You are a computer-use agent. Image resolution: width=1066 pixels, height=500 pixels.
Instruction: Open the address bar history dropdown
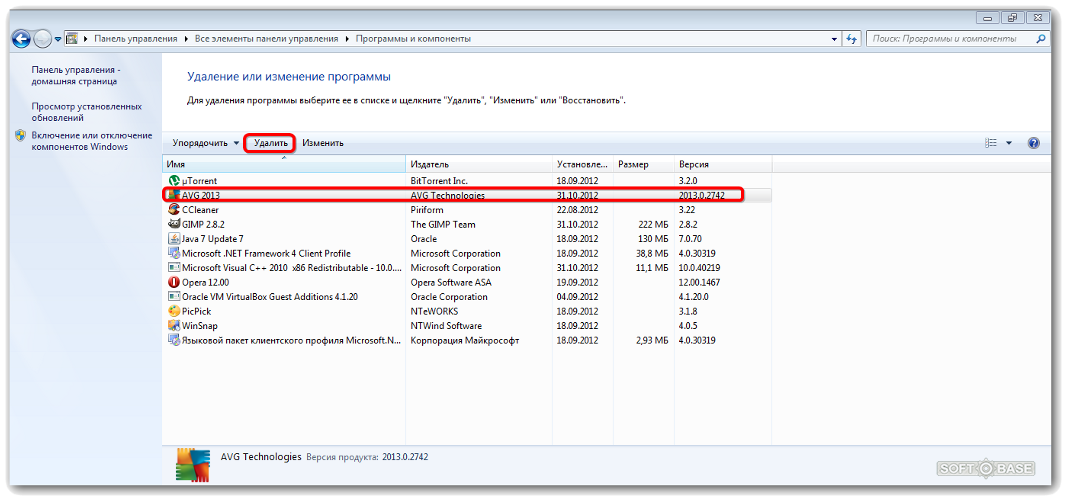(x=835, y=39)
